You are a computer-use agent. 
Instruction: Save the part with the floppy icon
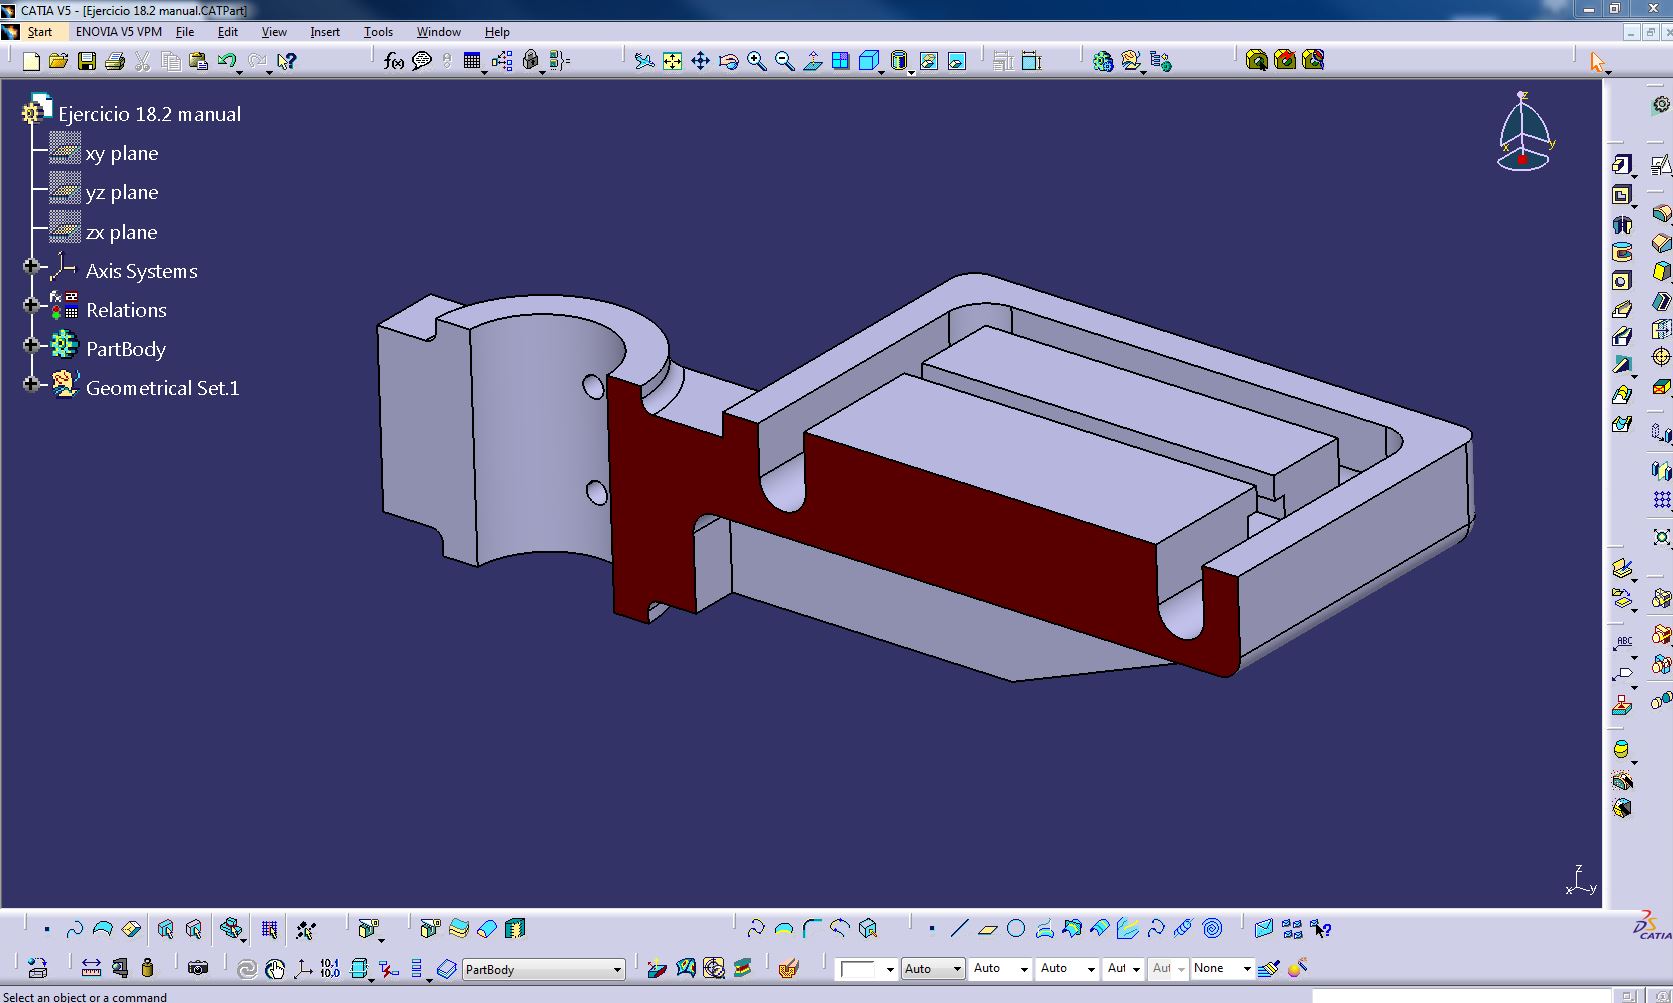coord(87,61)
